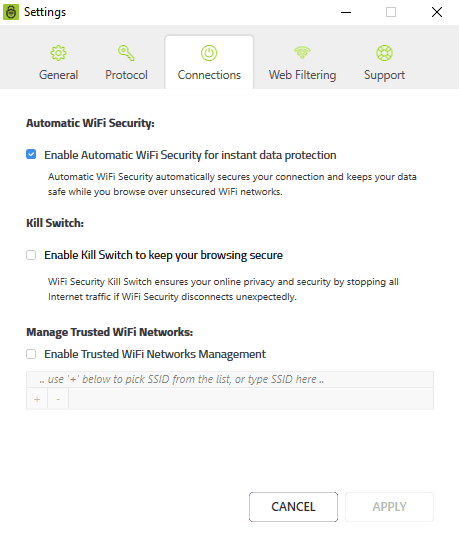Click 'Enable Kill Switch to keep your browsing secure' label
459x545 pixels.
coord(163,255)
